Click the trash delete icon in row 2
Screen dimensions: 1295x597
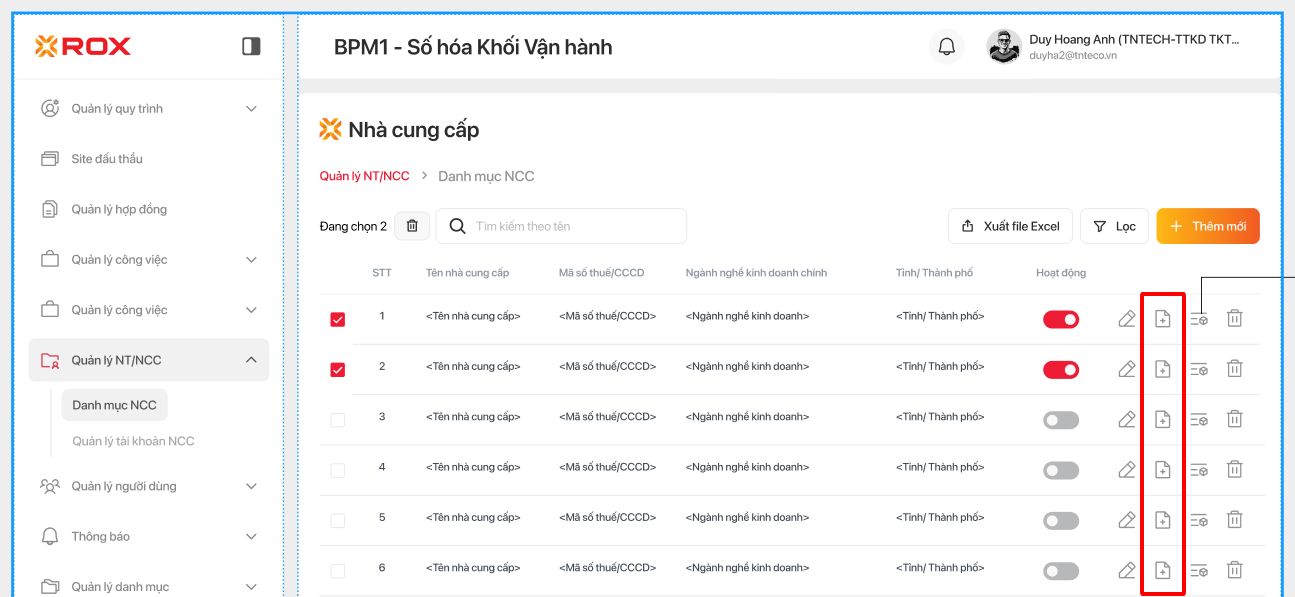(1235, 369)
